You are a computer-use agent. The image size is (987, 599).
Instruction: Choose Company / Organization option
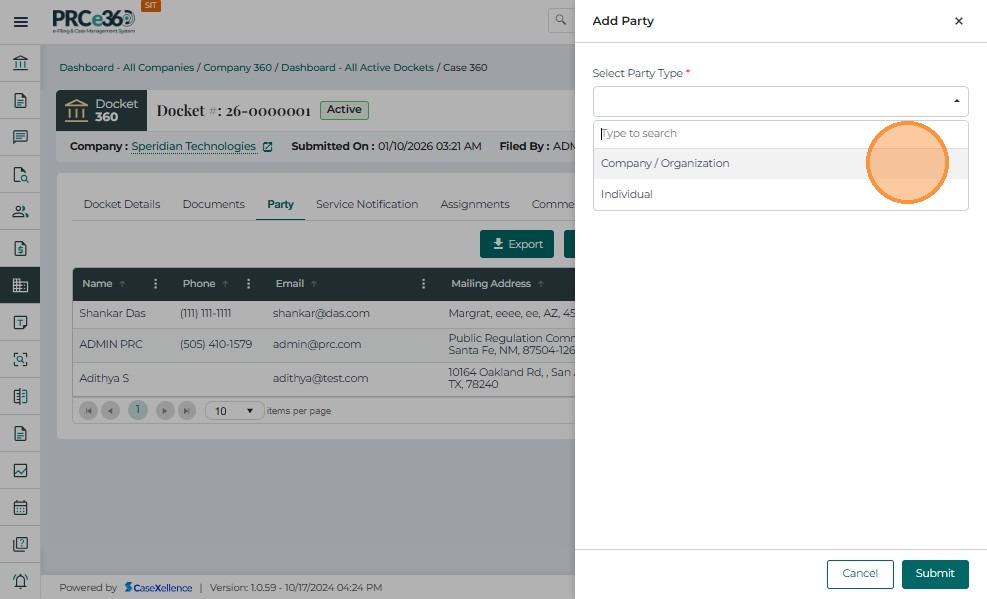(781, 164)
